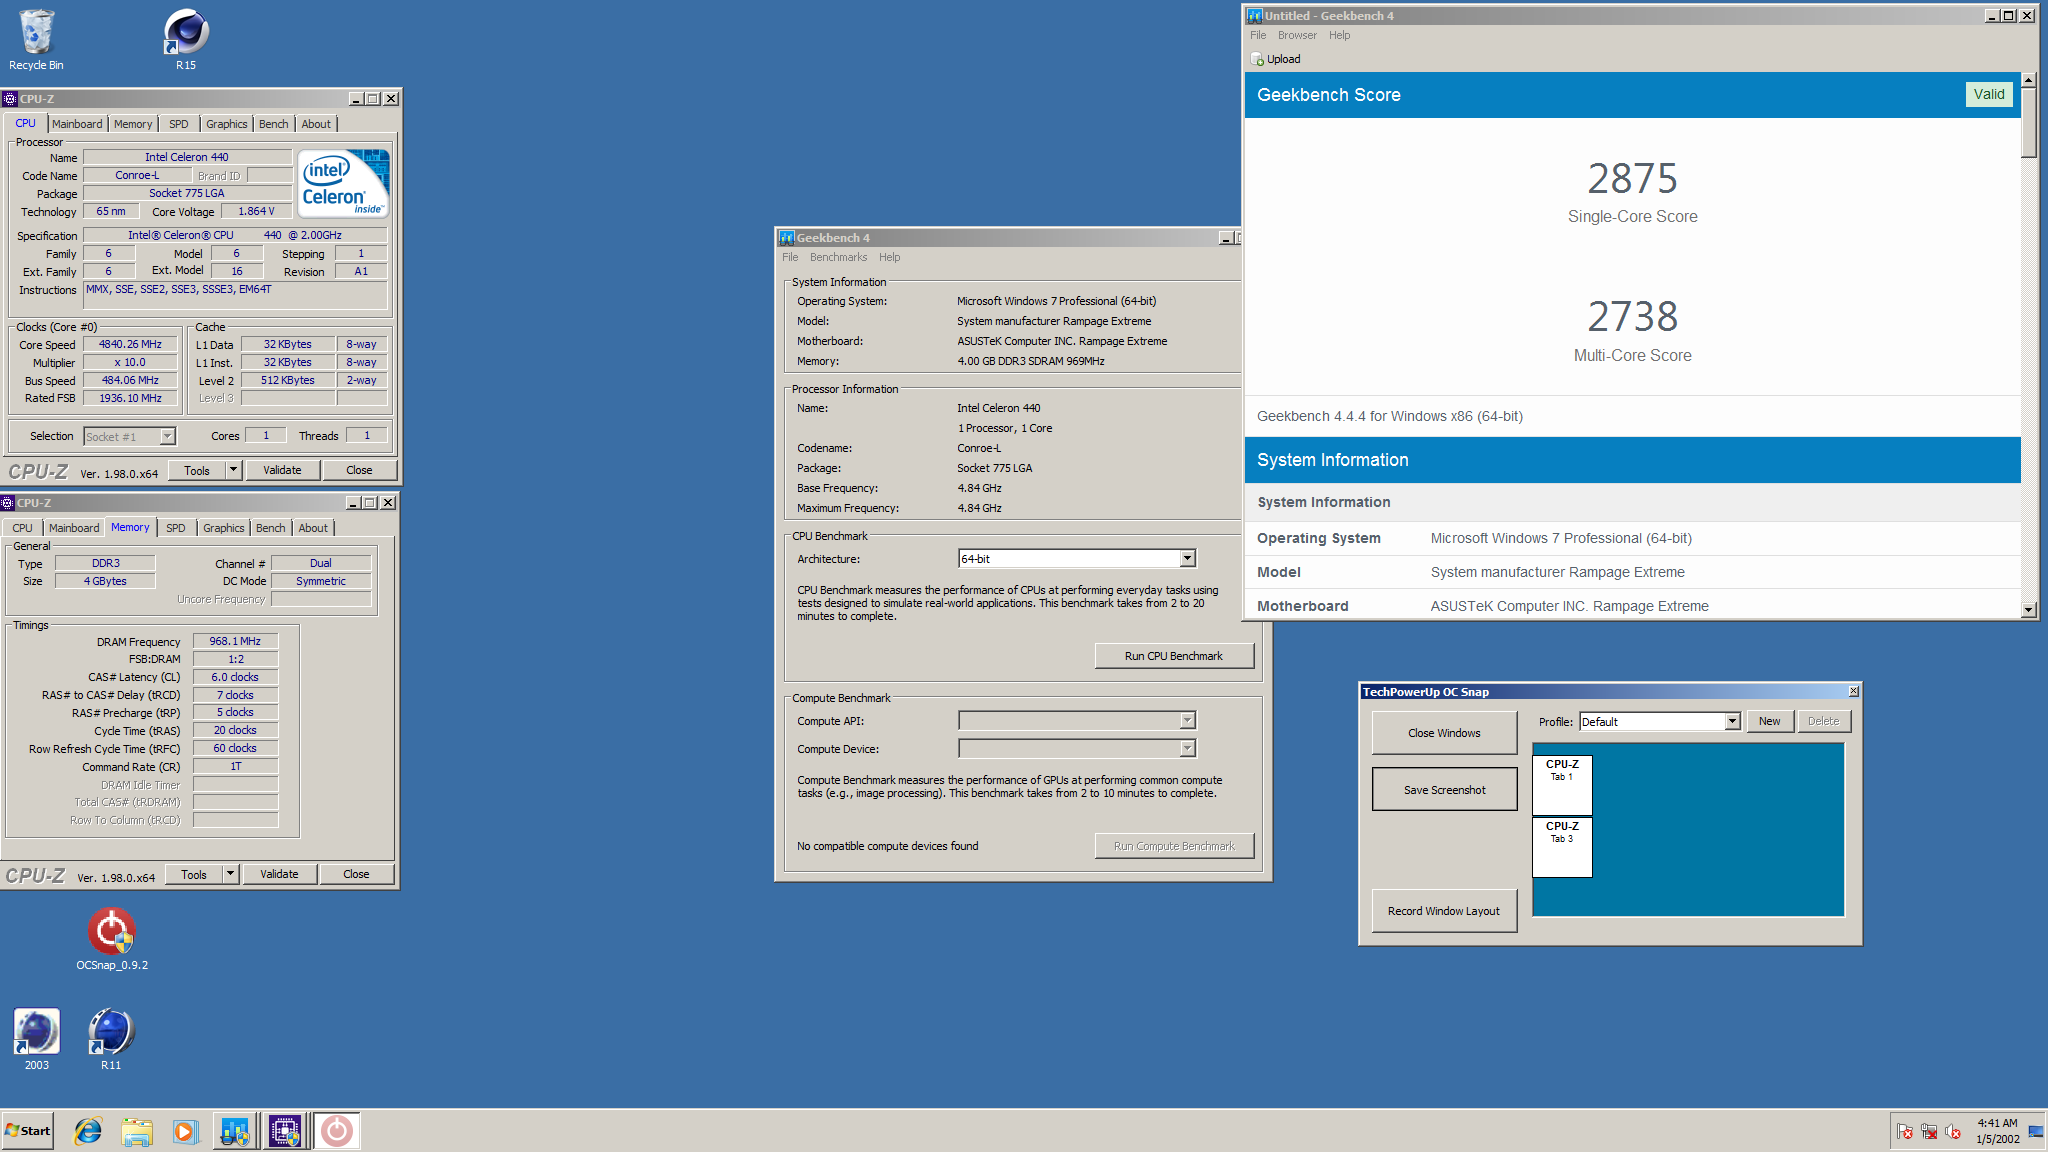This screenshot has width=2048, height=1152.
Task: Click Run CPU Benchmark
Action: pos(1174,656)
